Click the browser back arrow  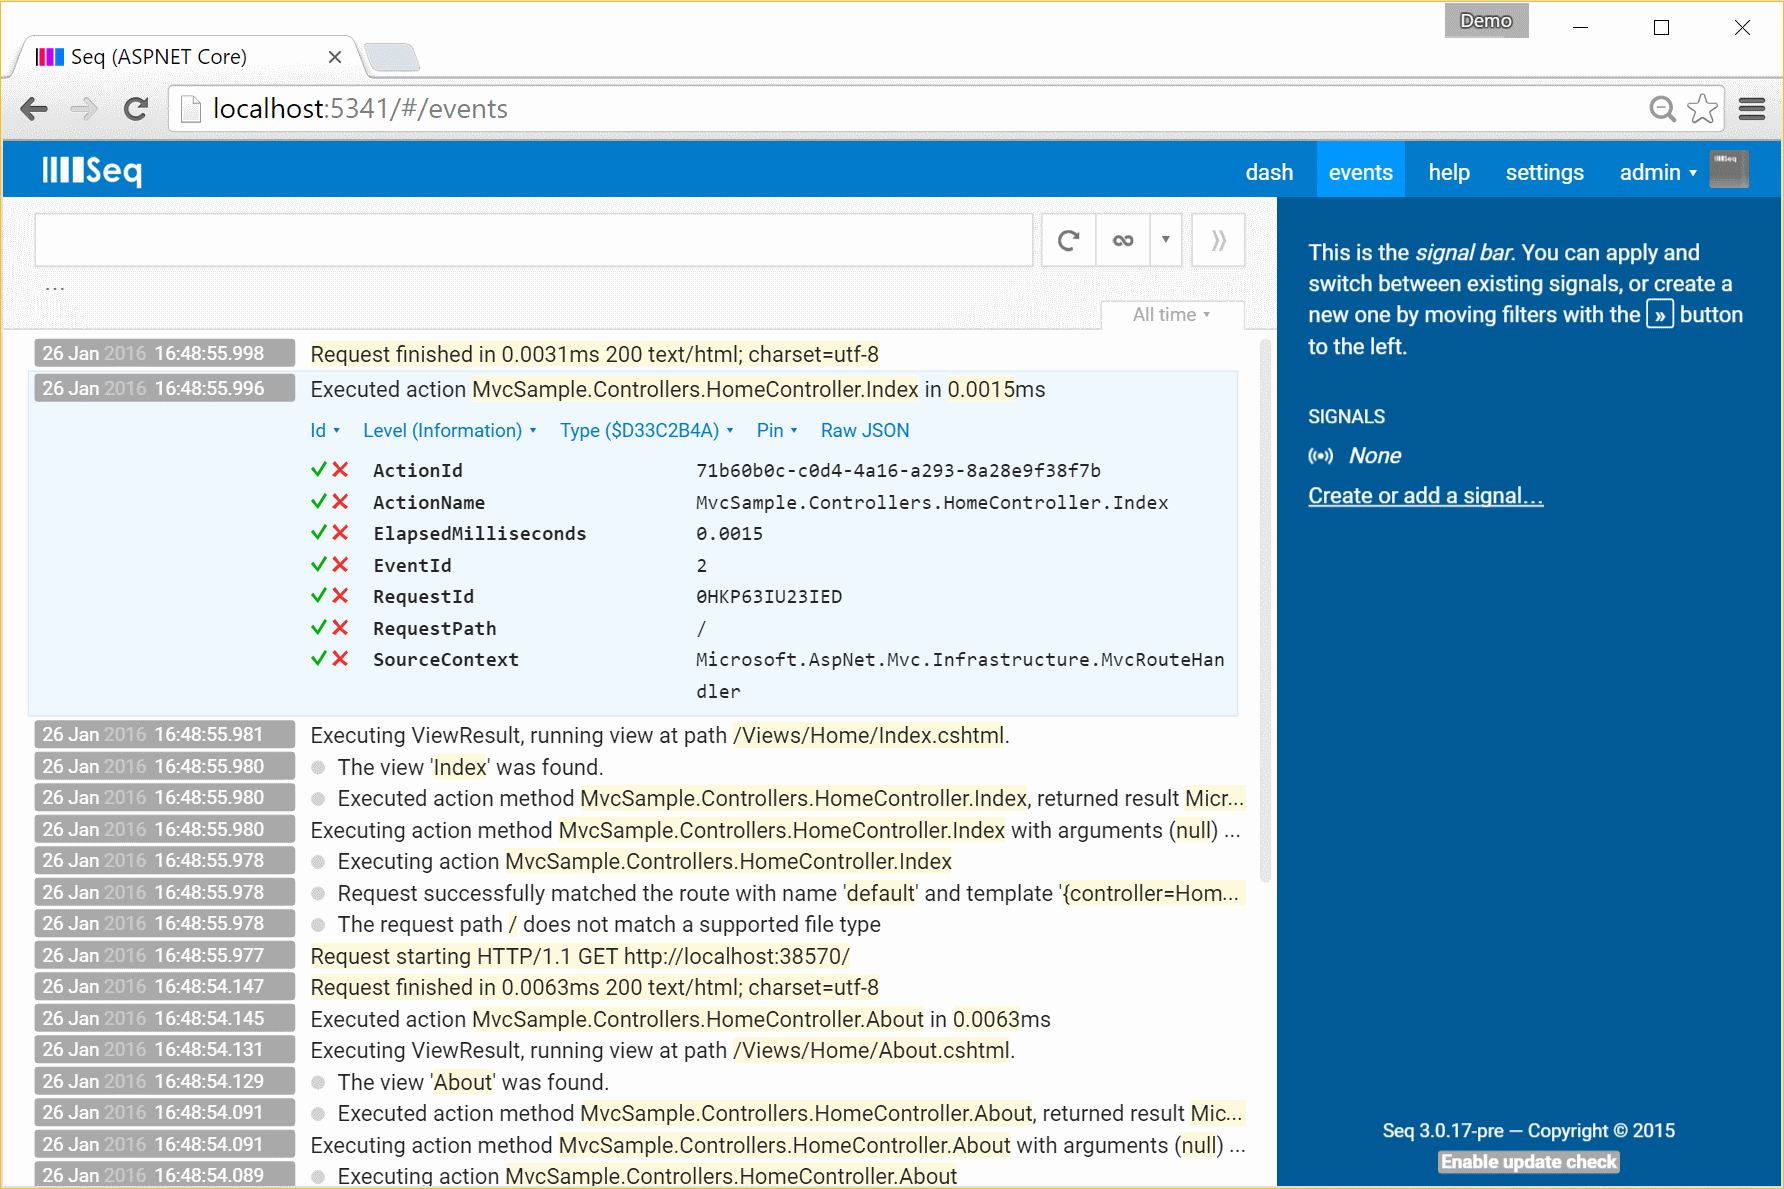coord(34,108)
